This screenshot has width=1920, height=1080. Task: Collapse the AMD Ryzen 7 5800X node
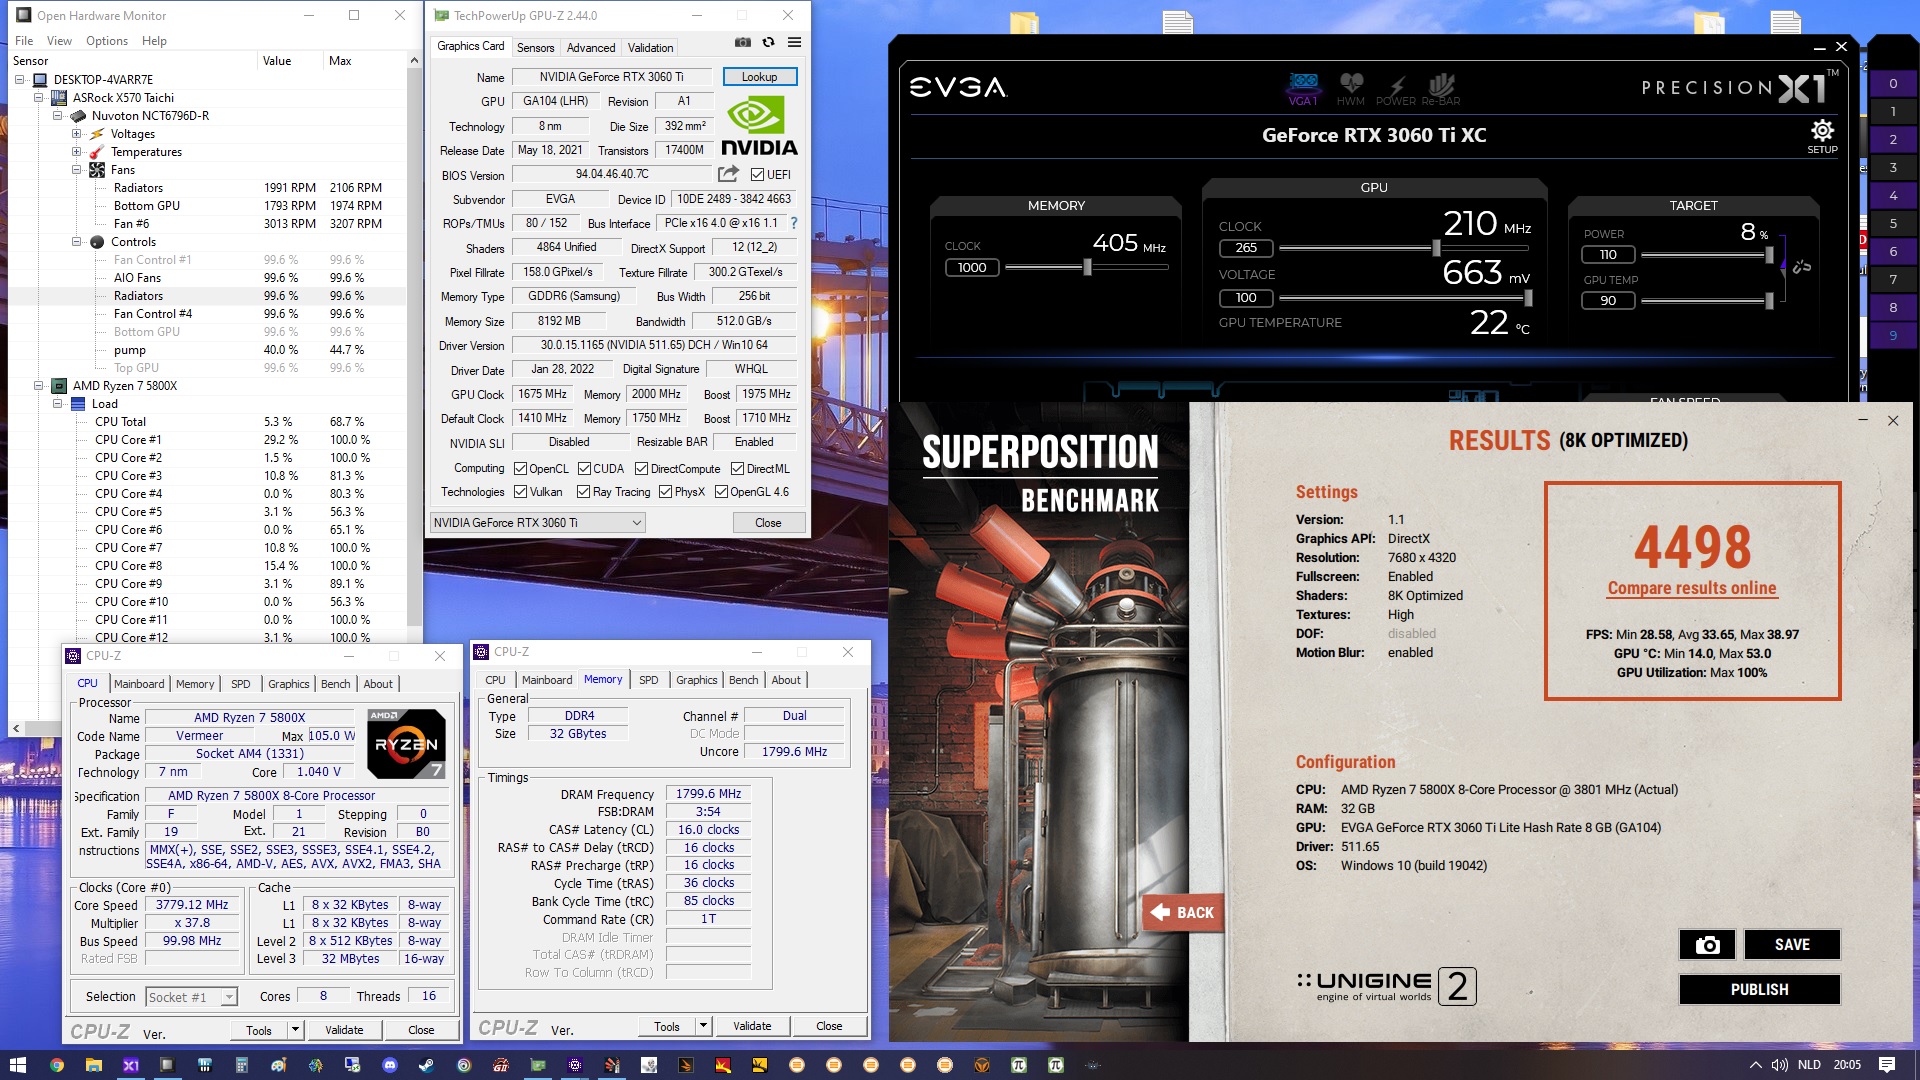click(x=38, y=386)
